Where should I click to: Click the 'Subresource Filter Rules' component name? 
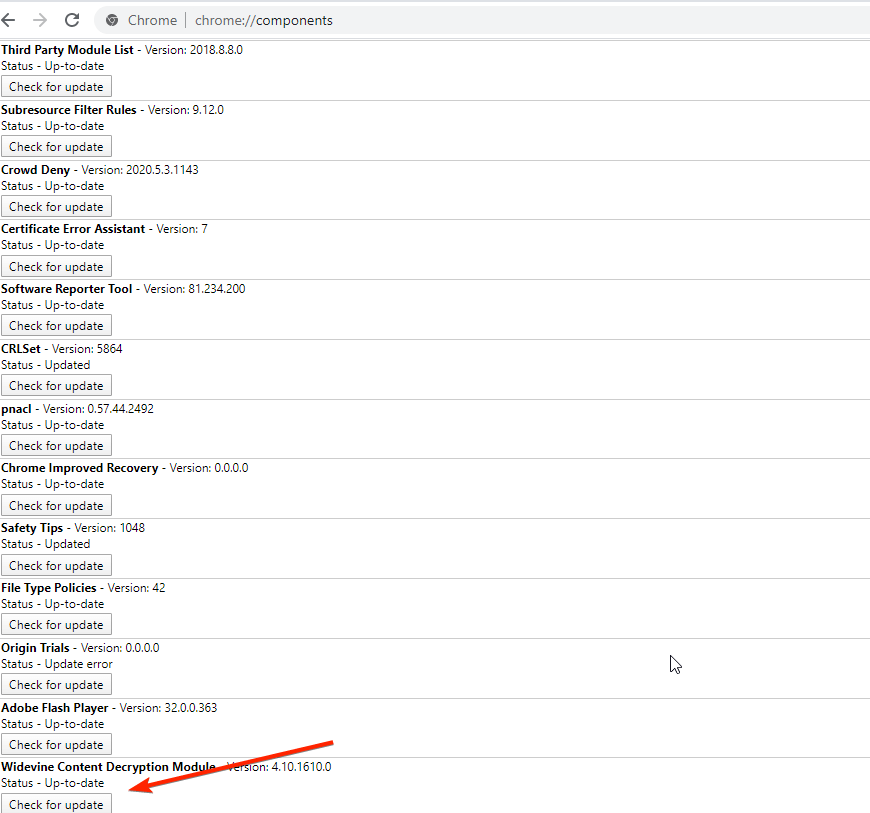[x=69, y=110]
